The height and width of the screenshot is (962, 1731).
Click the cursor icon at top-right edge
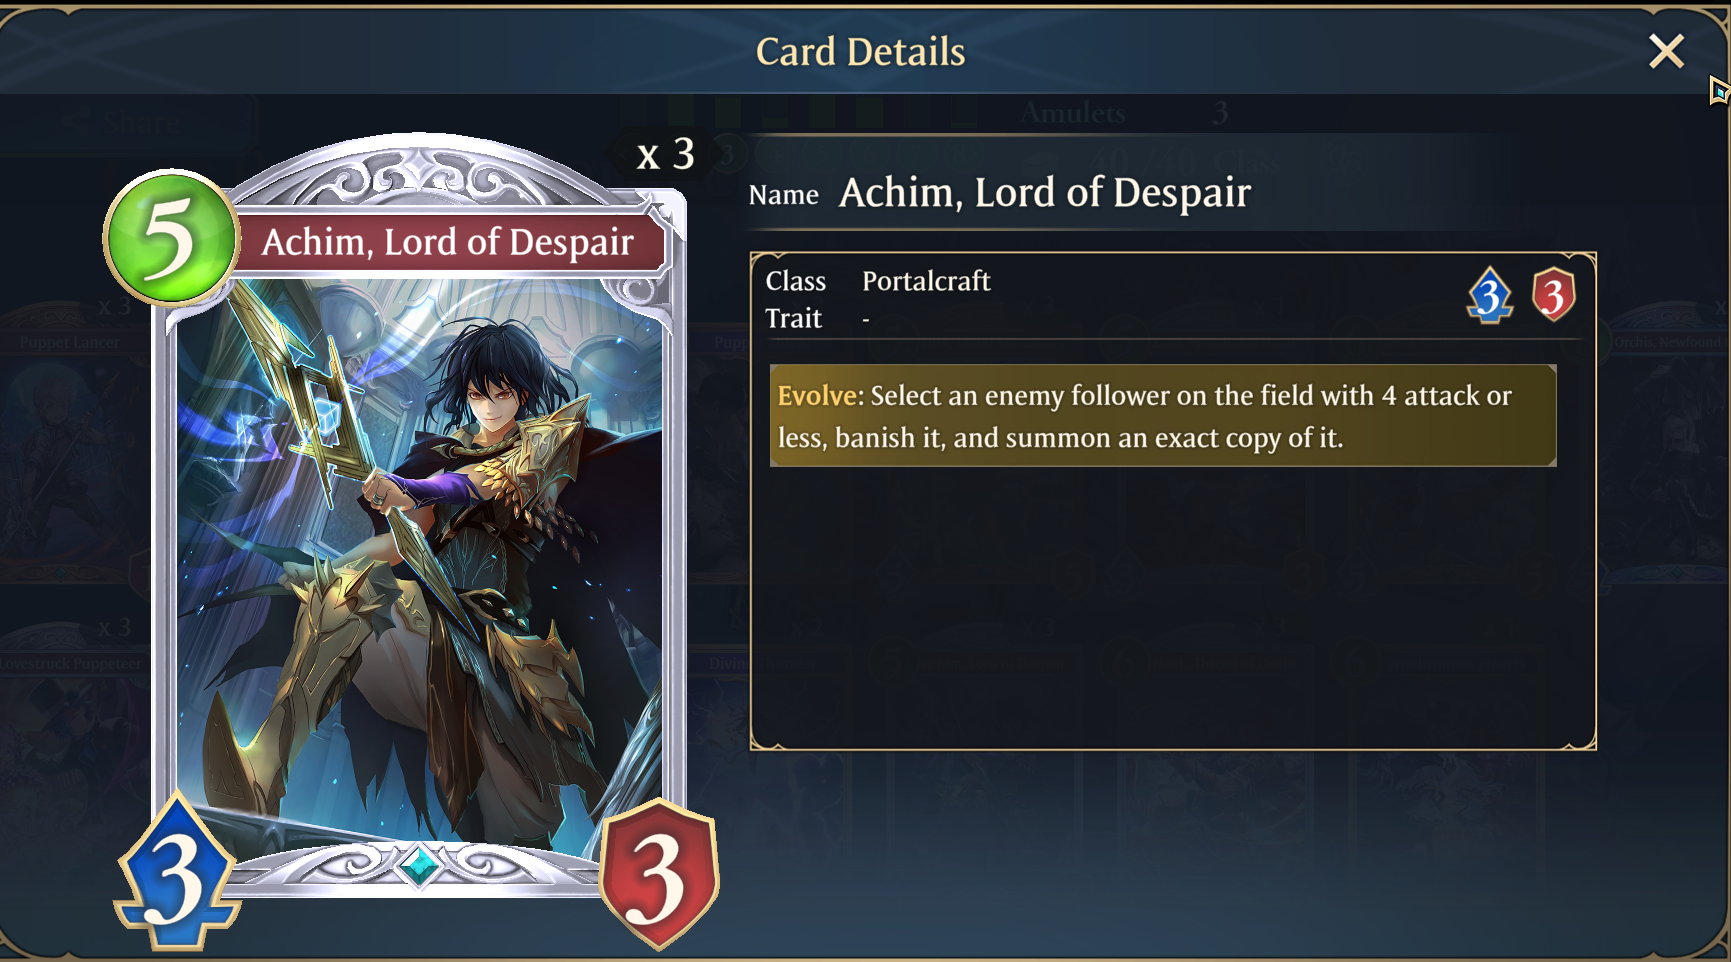[1719, 91]
